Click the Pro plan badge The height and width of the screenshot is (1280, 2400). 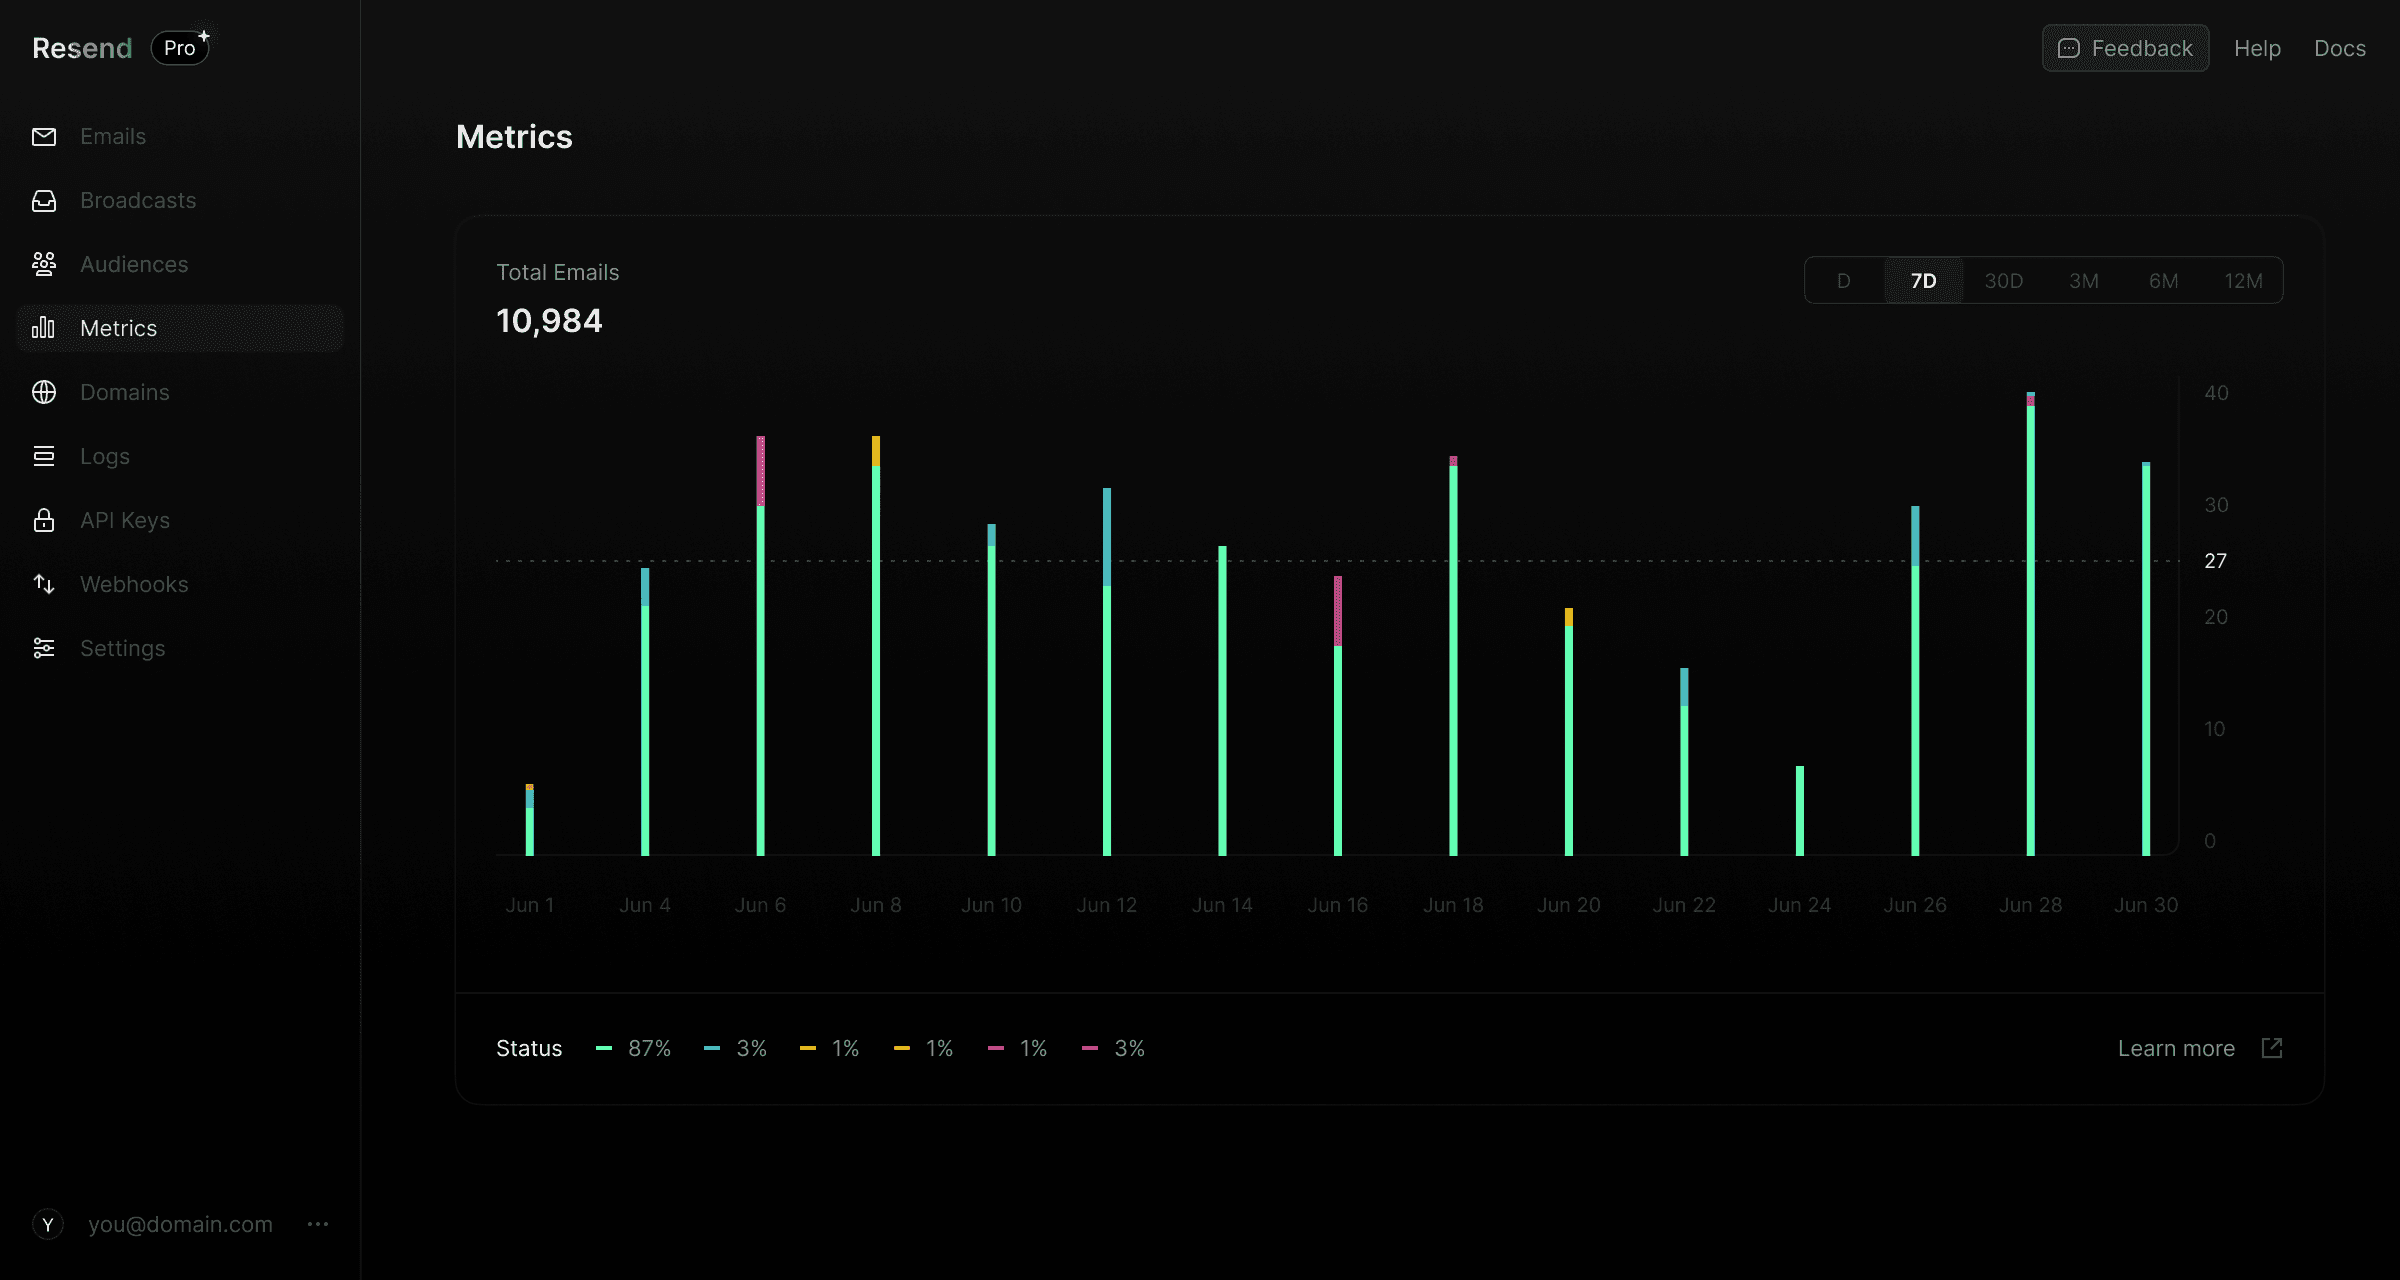coord(180,48)
